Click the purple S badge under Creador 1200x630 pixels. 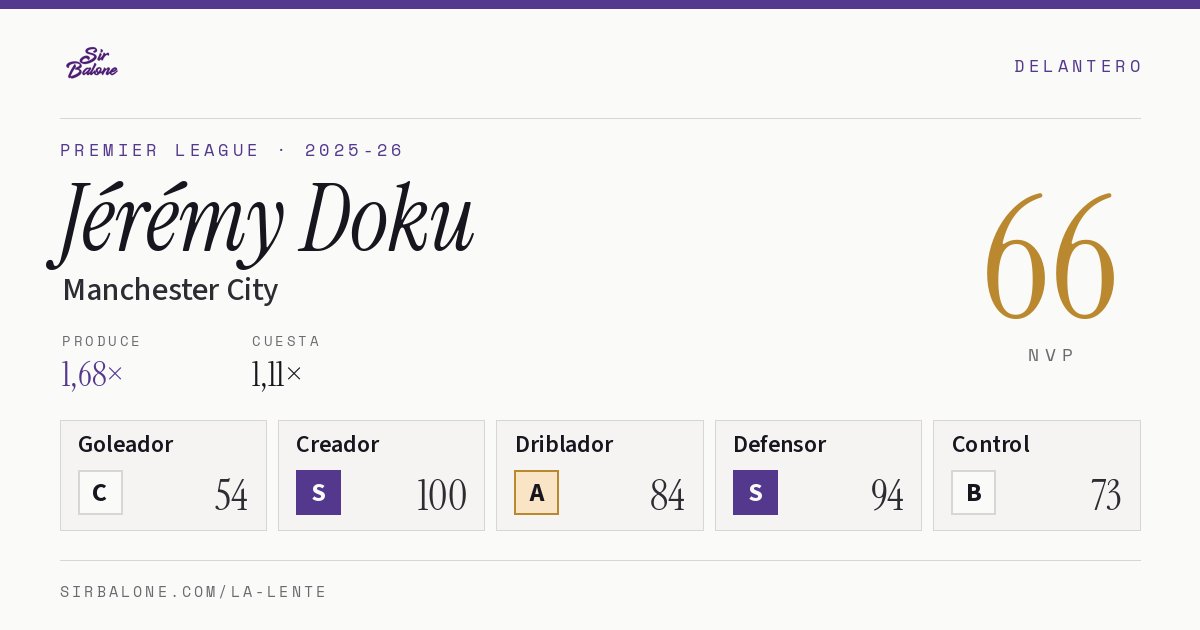coord(318,493)
